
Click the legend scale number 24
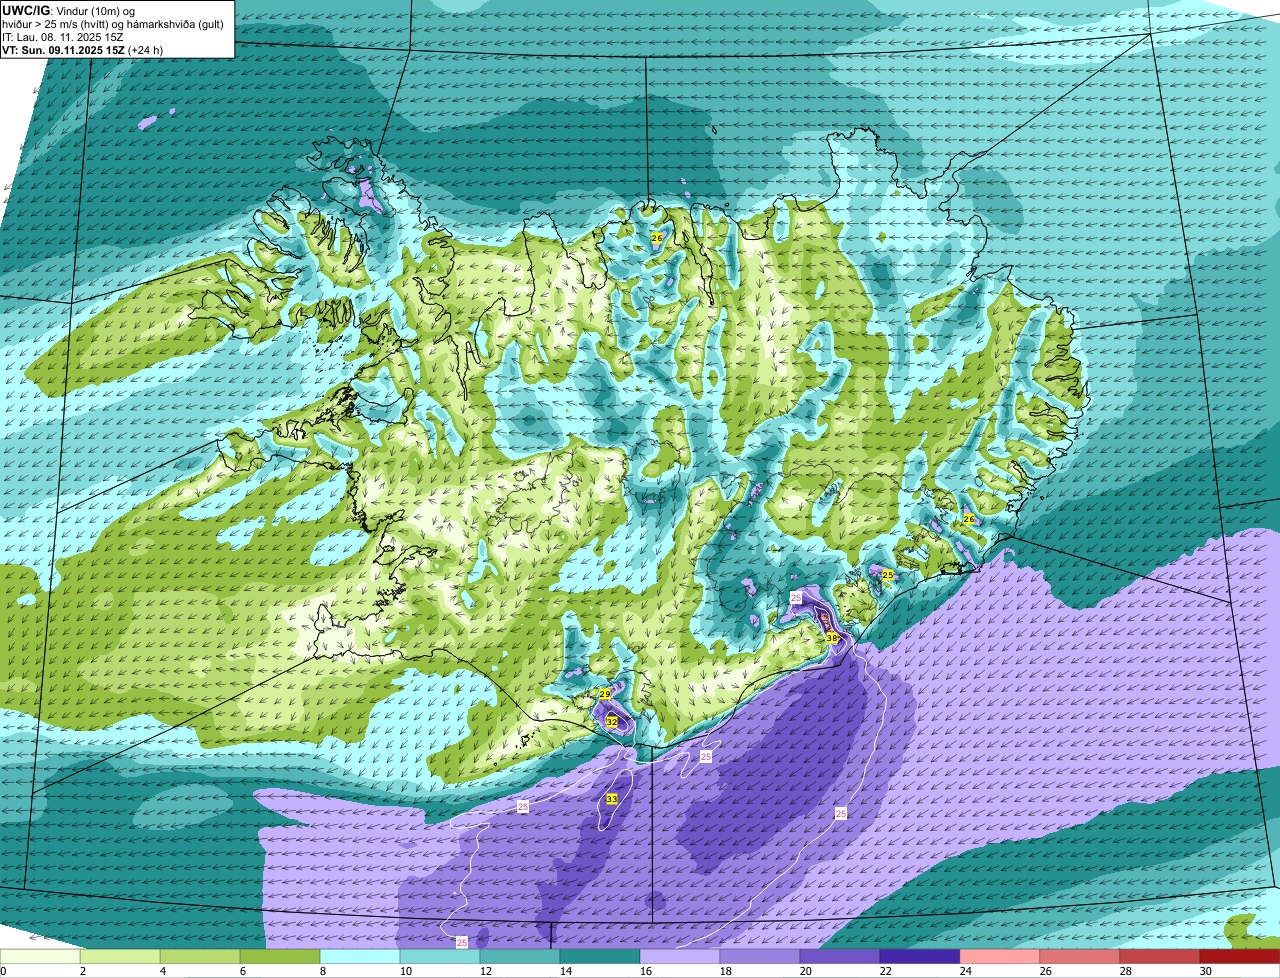pos(965,971)
